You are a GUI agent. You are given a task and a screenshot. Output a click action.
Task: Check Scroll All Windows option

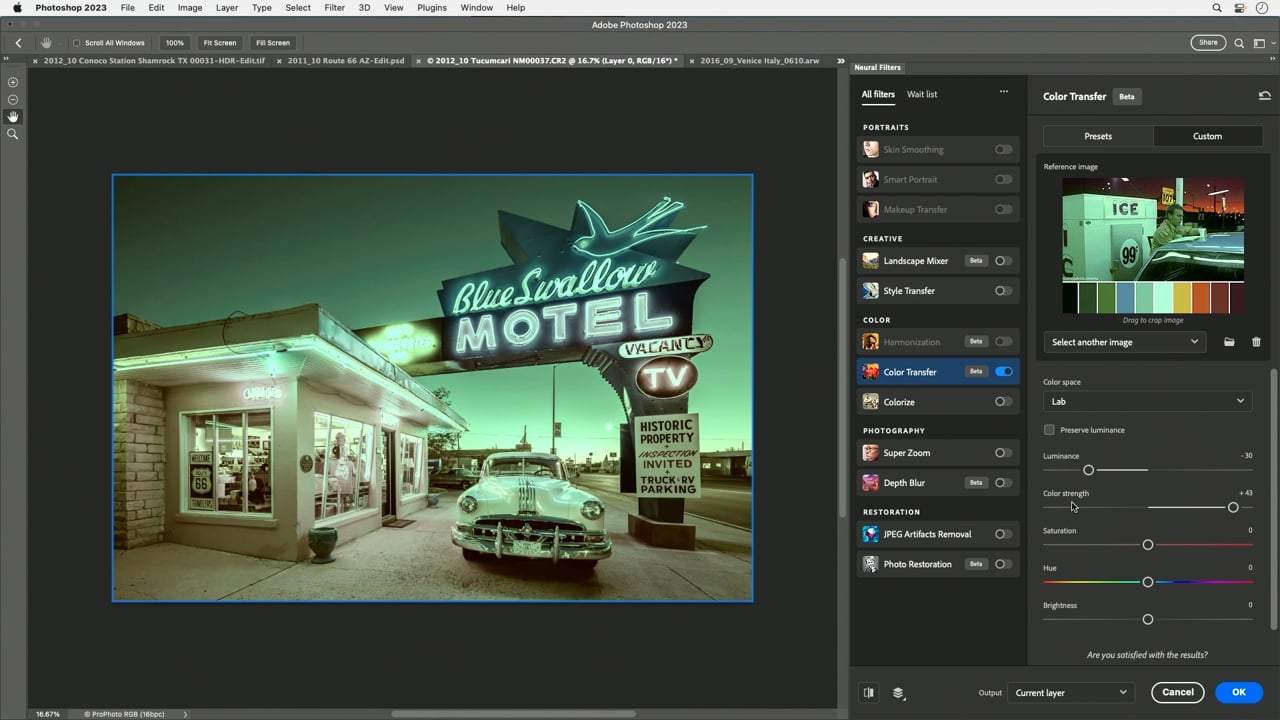click(x=76, y=43)
